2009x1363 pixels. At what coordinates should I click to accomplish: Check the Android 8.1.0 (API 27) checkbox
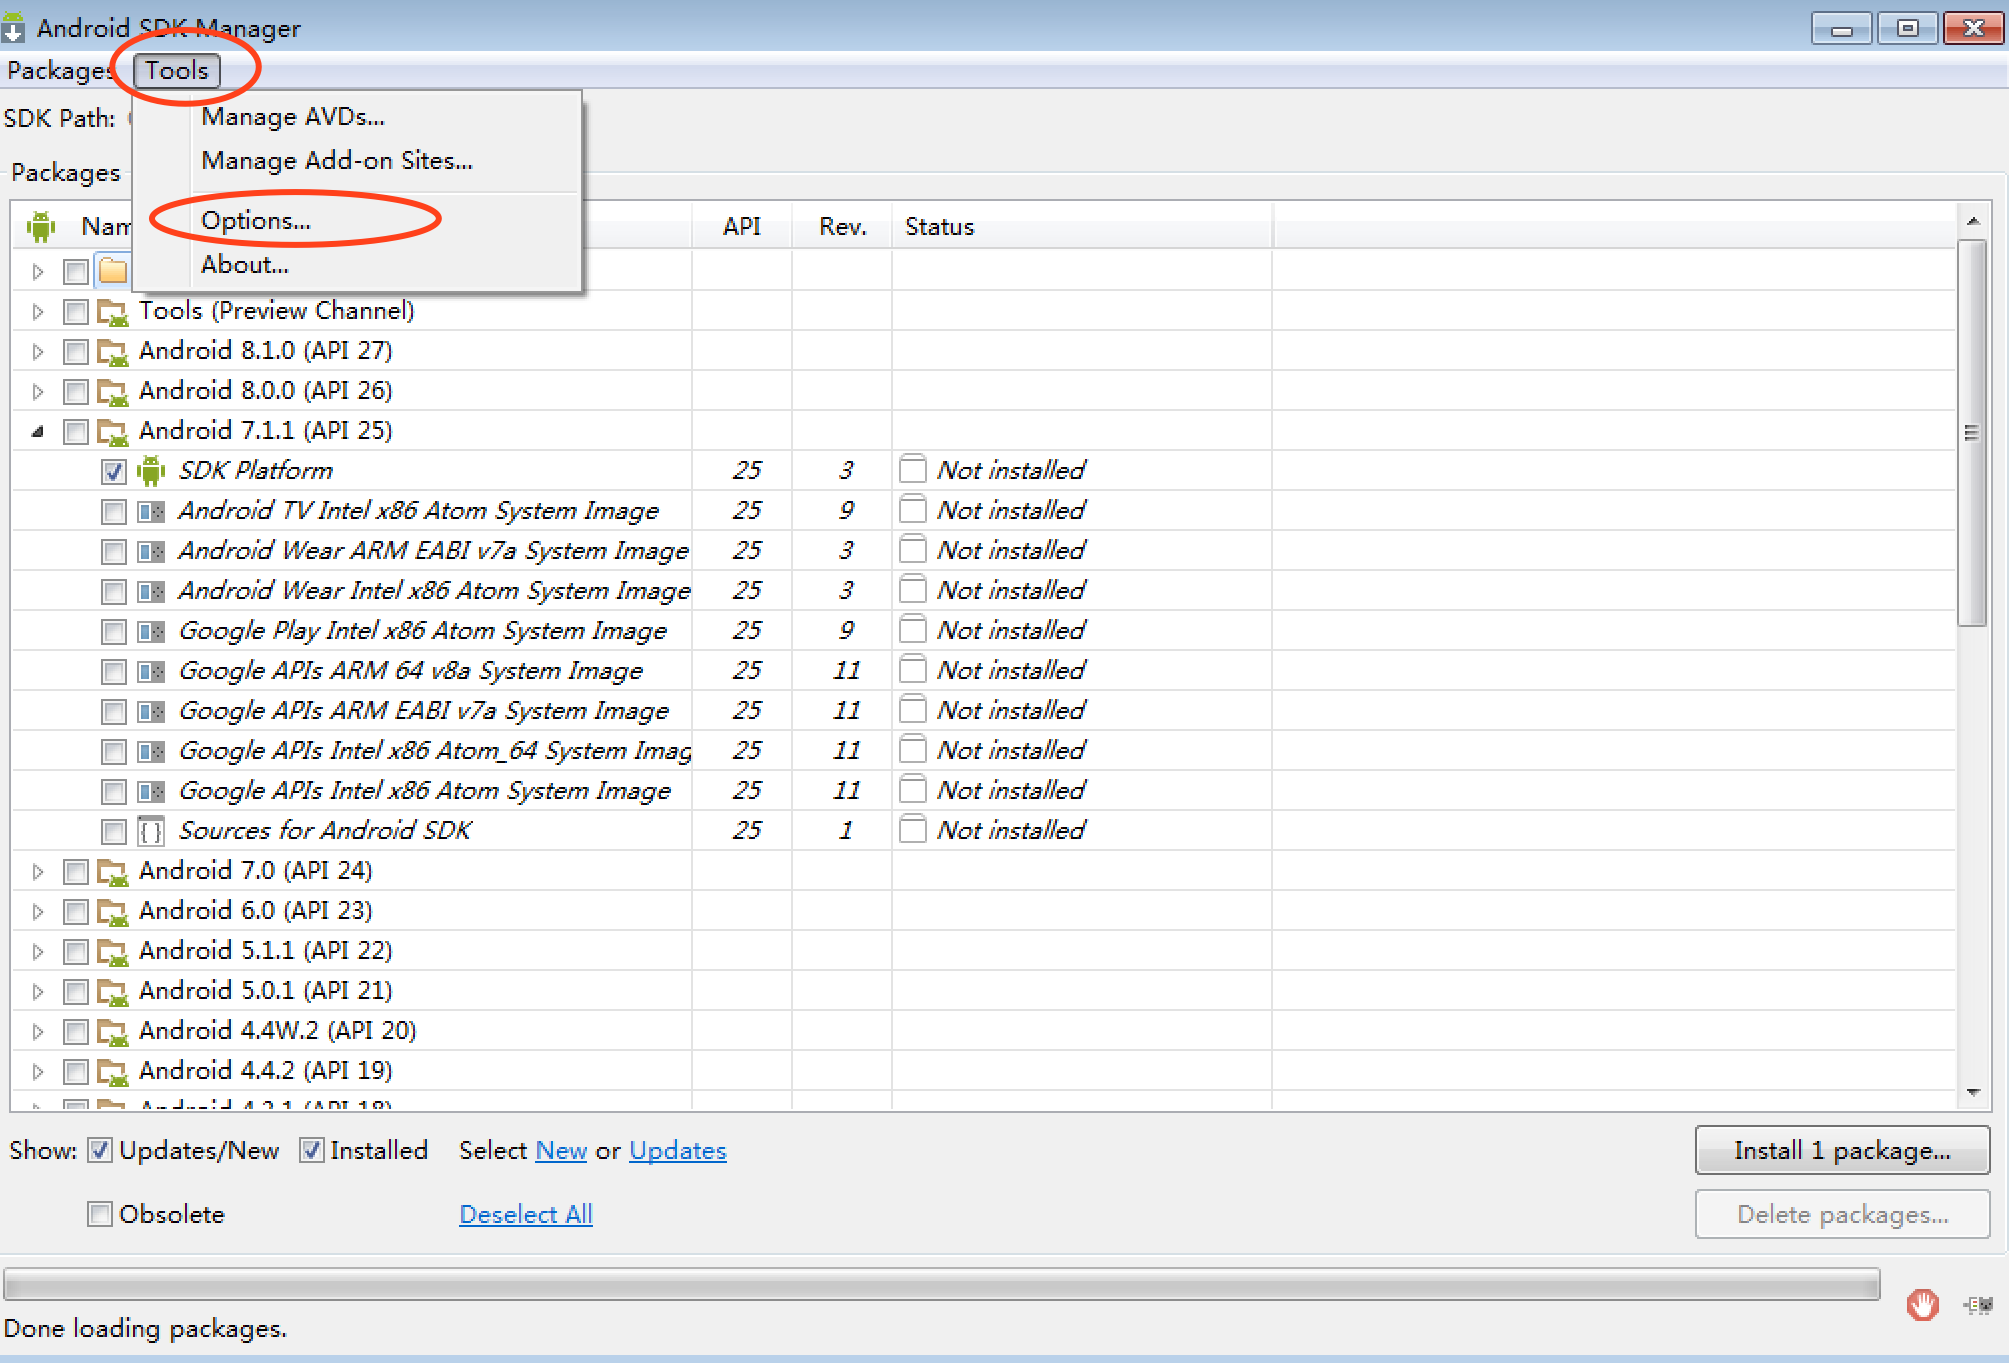[76, 352]
